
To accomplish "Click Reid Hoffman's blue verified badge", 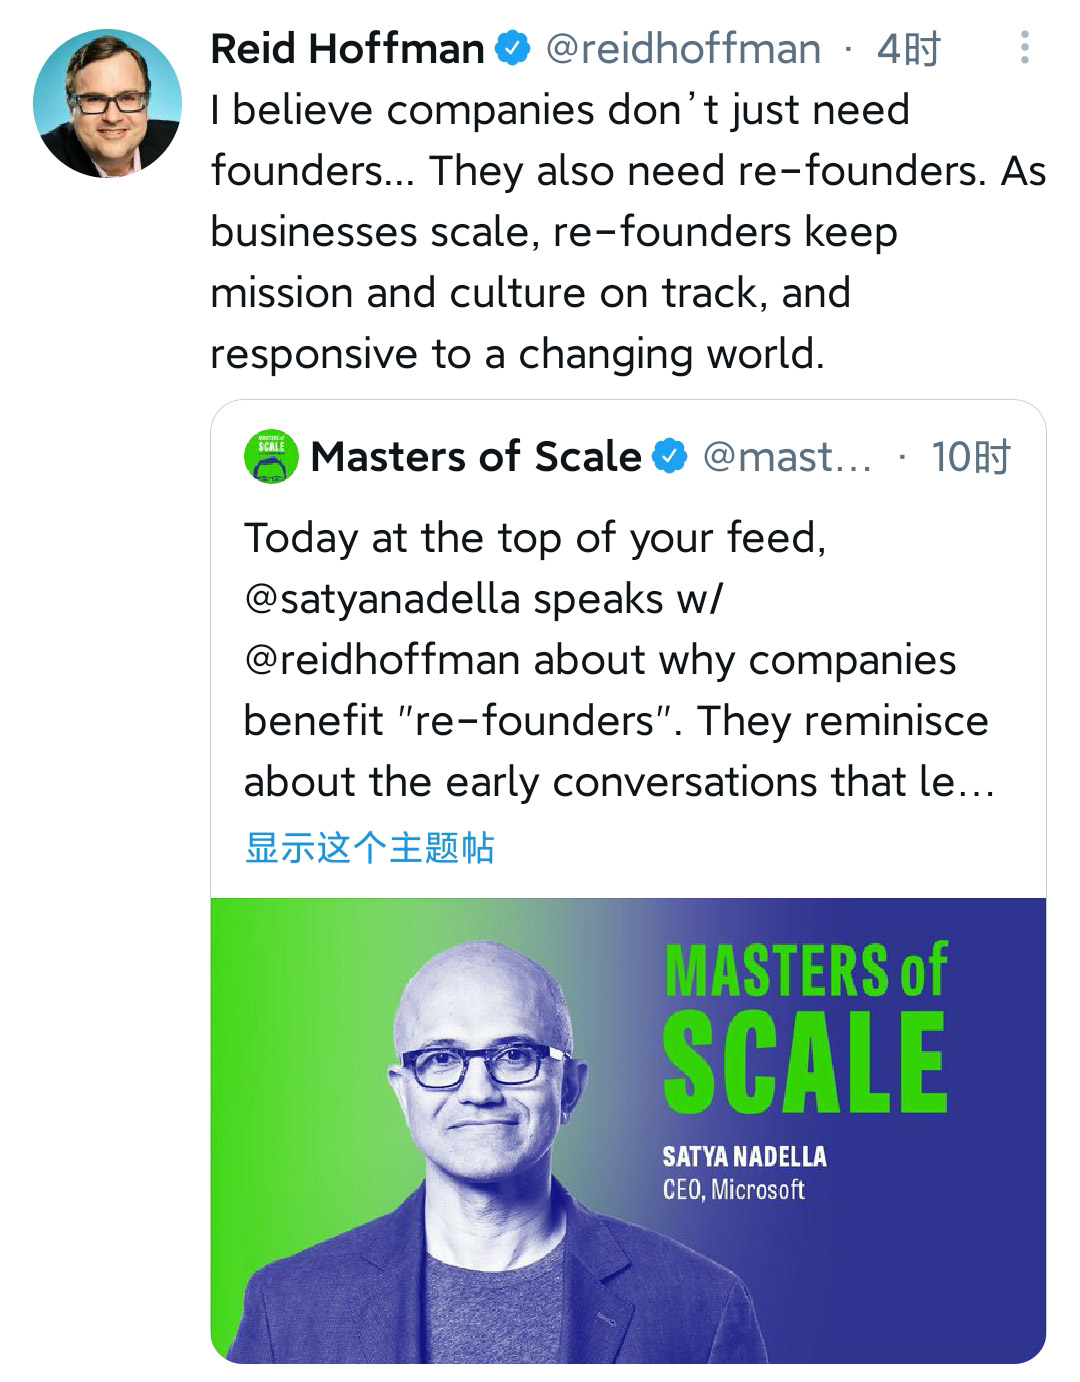I will point(514,48).
